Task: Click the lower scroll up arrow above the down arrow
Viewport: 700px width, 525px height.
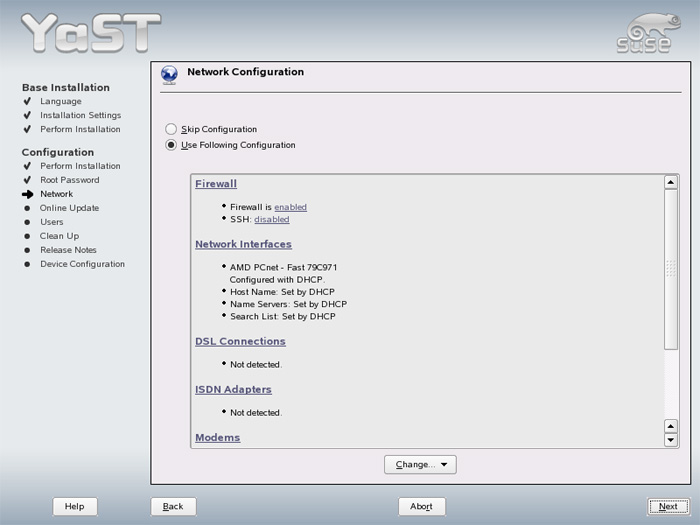Action: (671, 426)
